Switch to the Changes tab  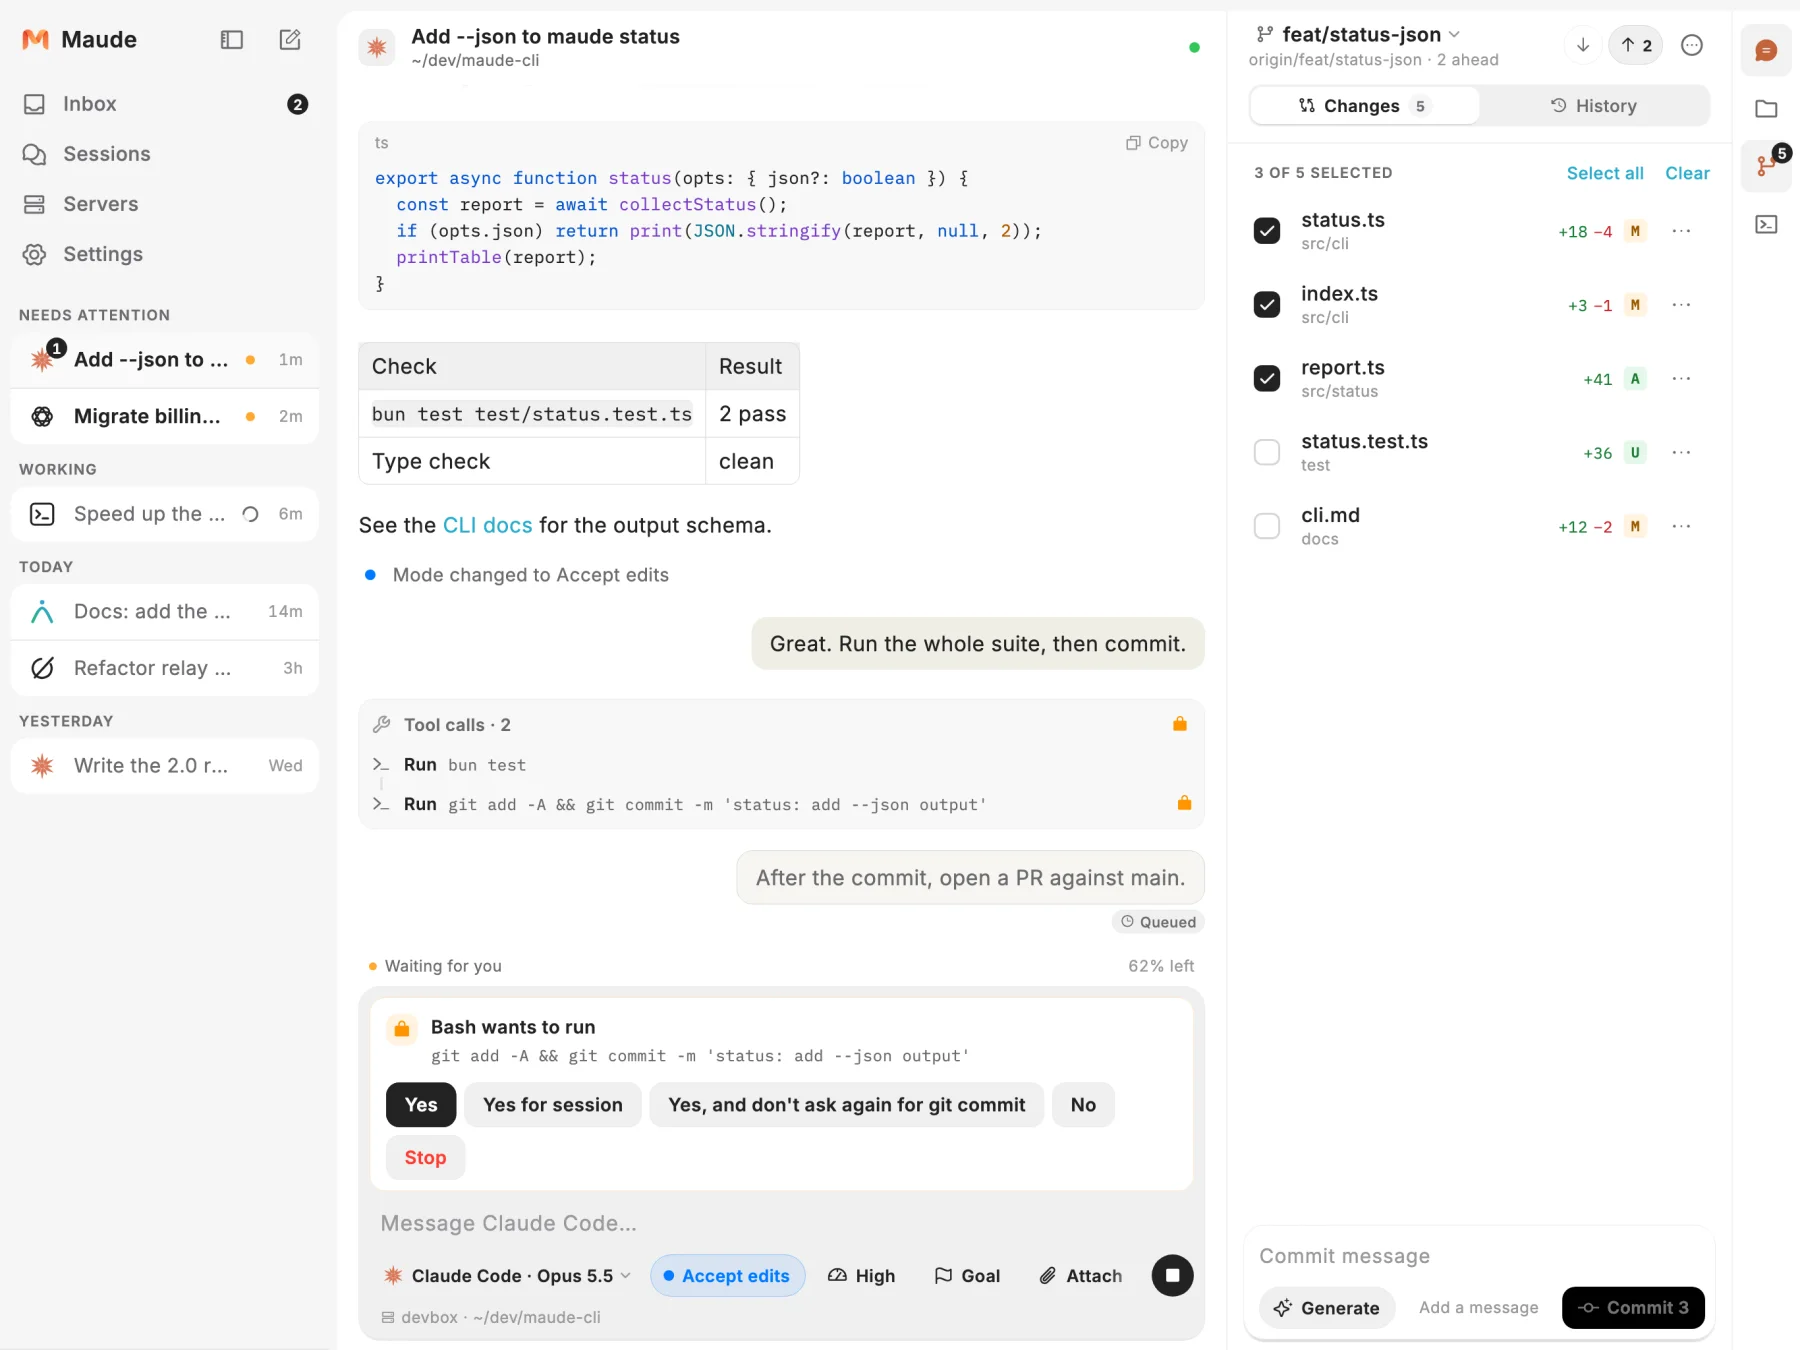tap(1365, 106)
